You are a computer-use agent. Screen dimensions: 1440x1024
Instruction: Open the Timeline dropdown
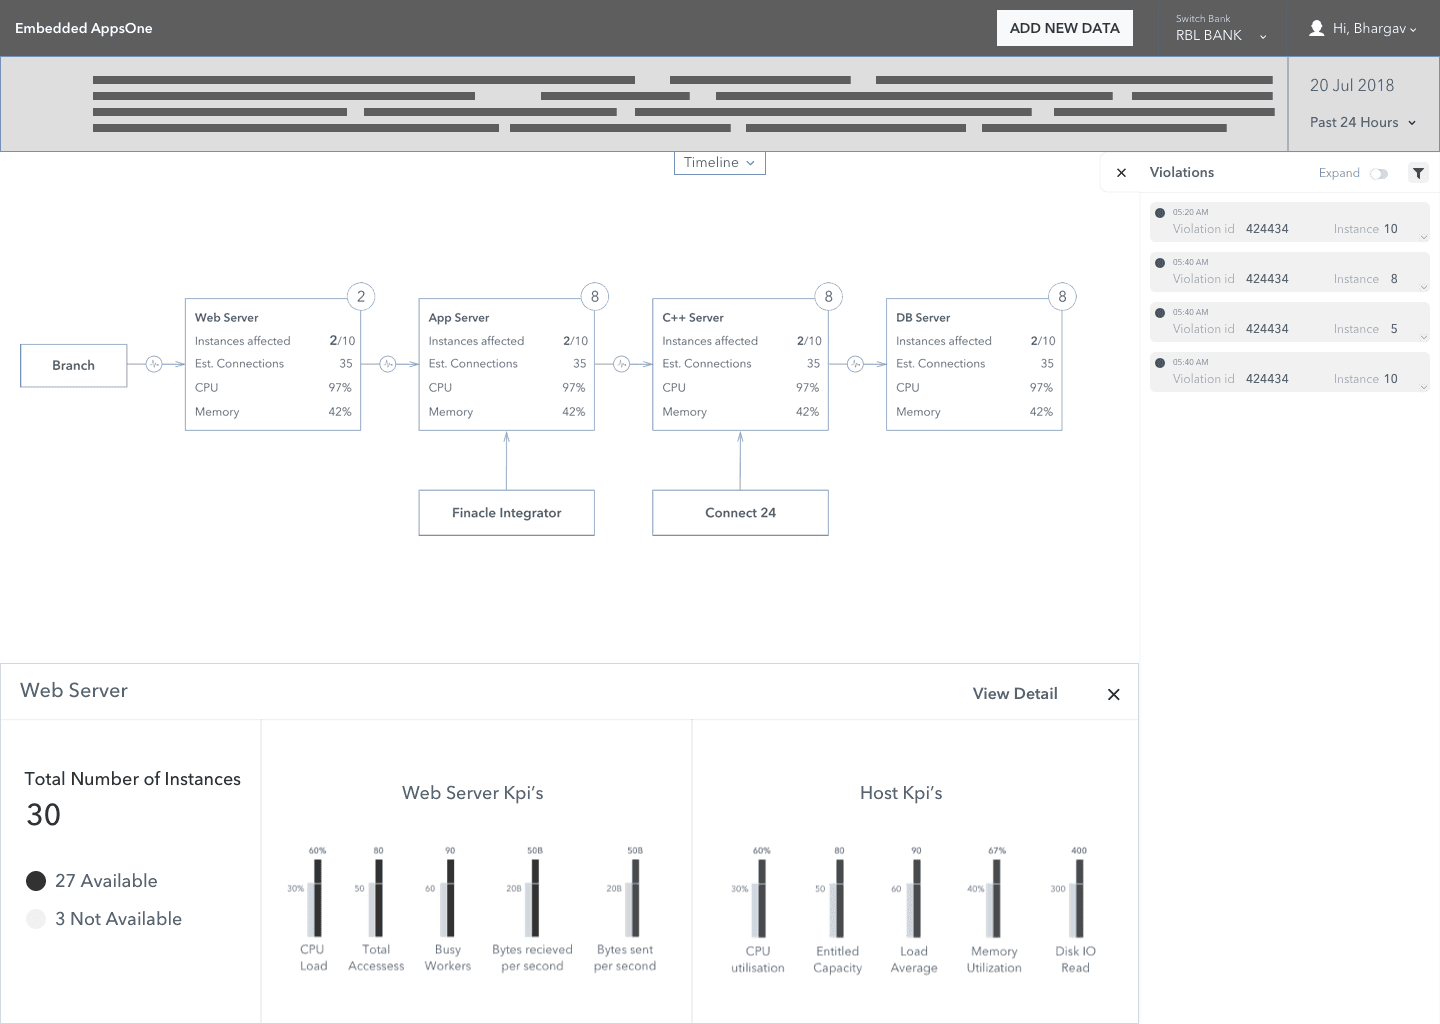[x=720, y=162]
